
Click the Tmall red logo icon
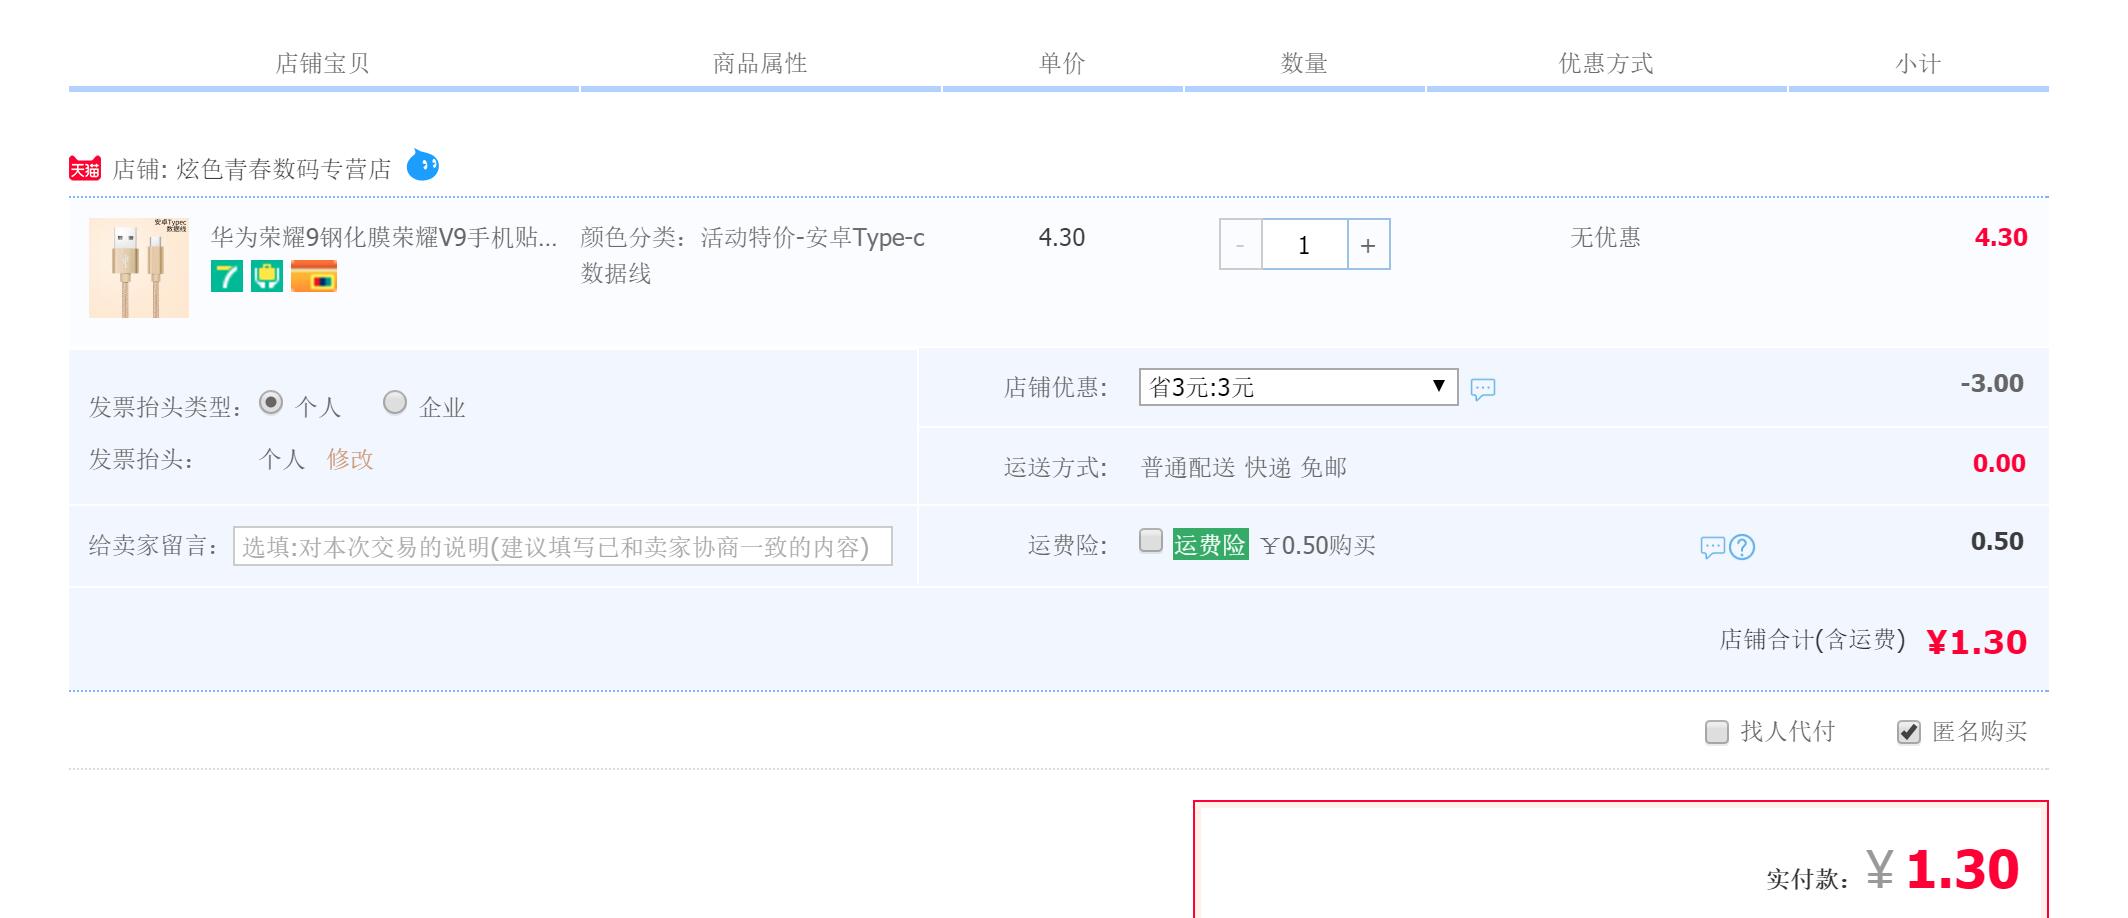point(85,168)
